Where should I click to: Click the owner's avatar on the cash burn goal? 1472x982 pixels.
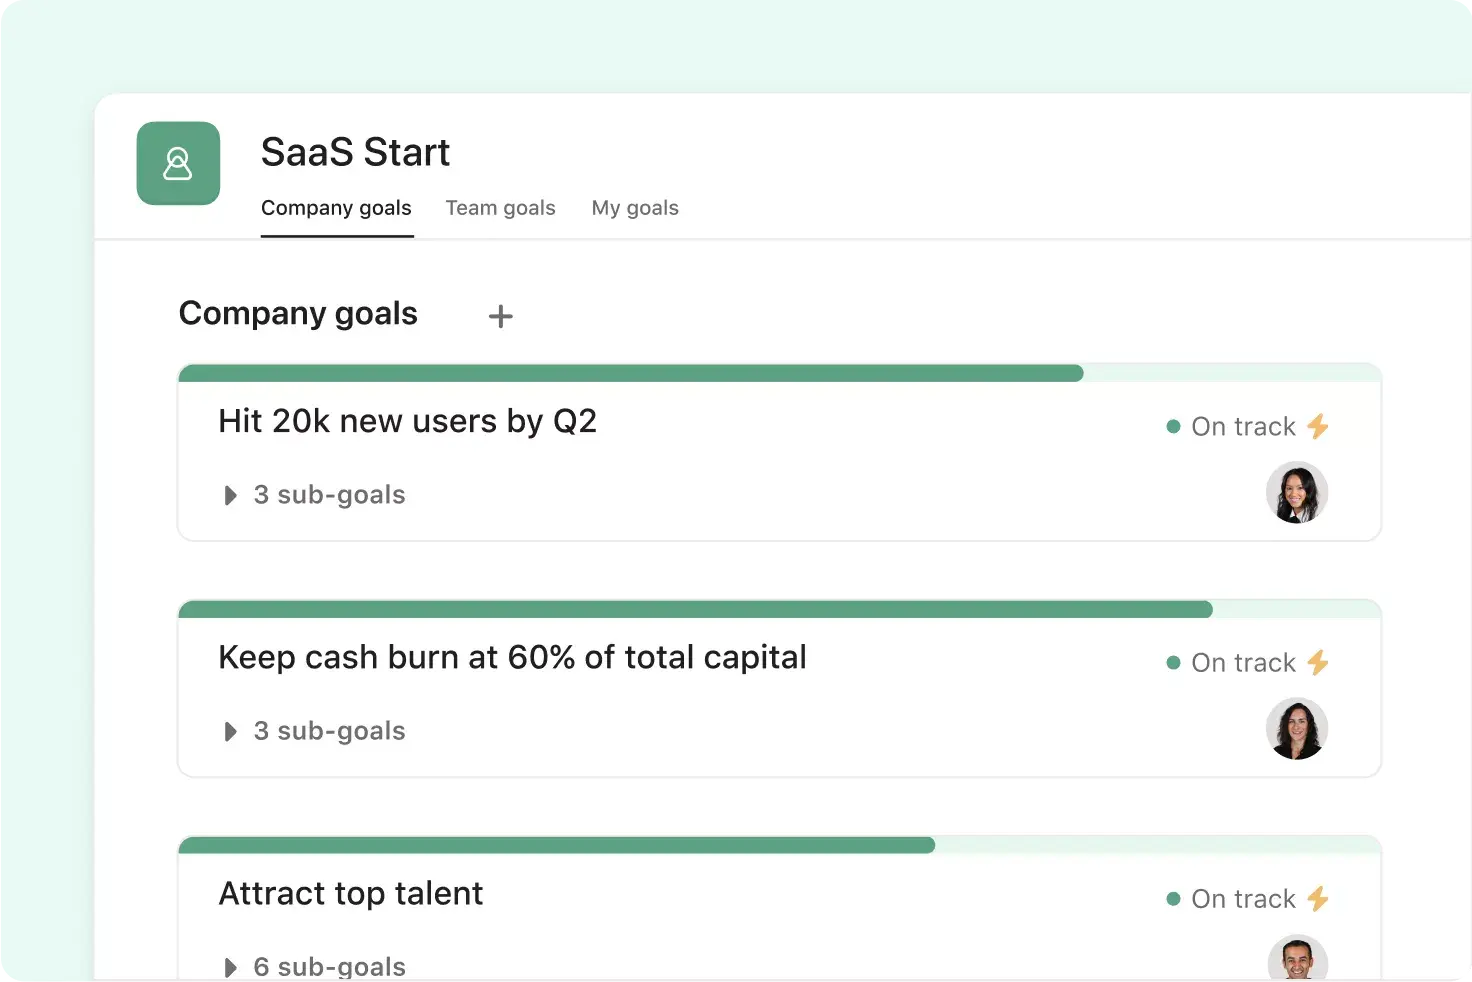(x=1297, y=730)
